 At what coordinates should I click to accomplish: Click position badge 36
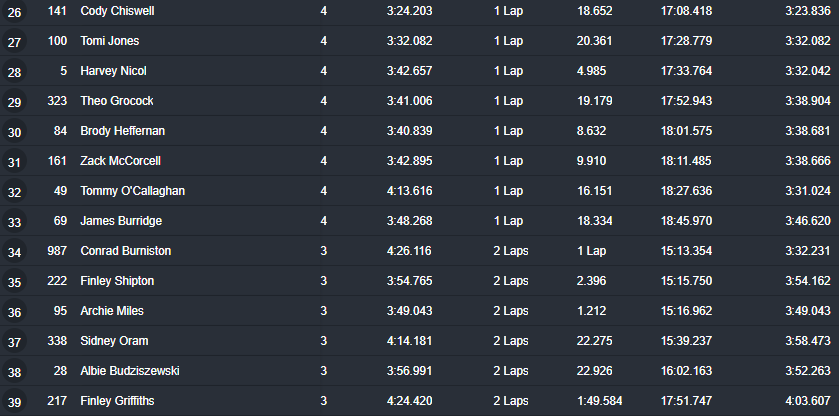(14, 311)
